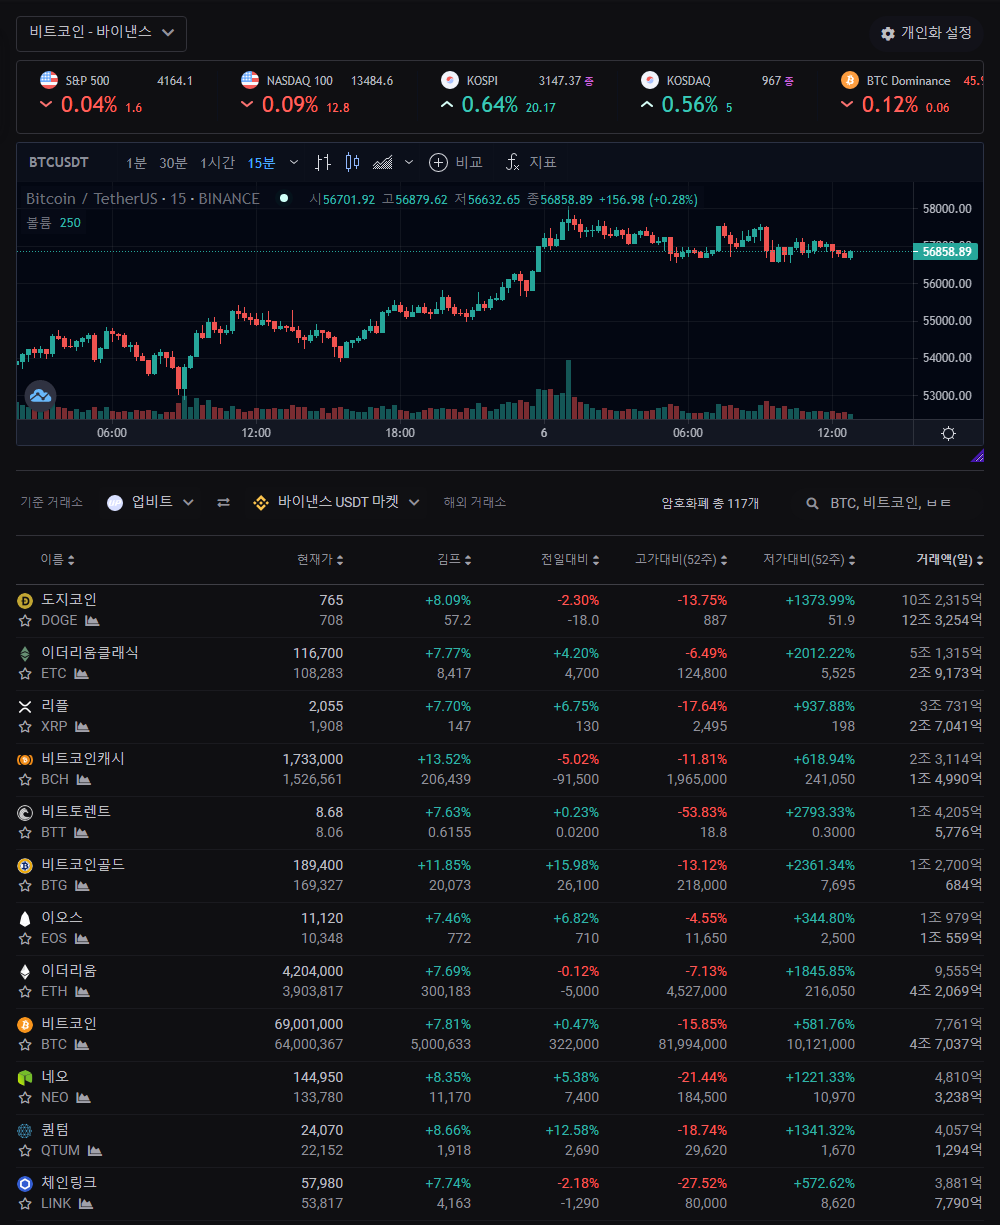1000x1225 pixels.
Task: Open the DOGE mini chart icon
Action: [x=92, y=620]
